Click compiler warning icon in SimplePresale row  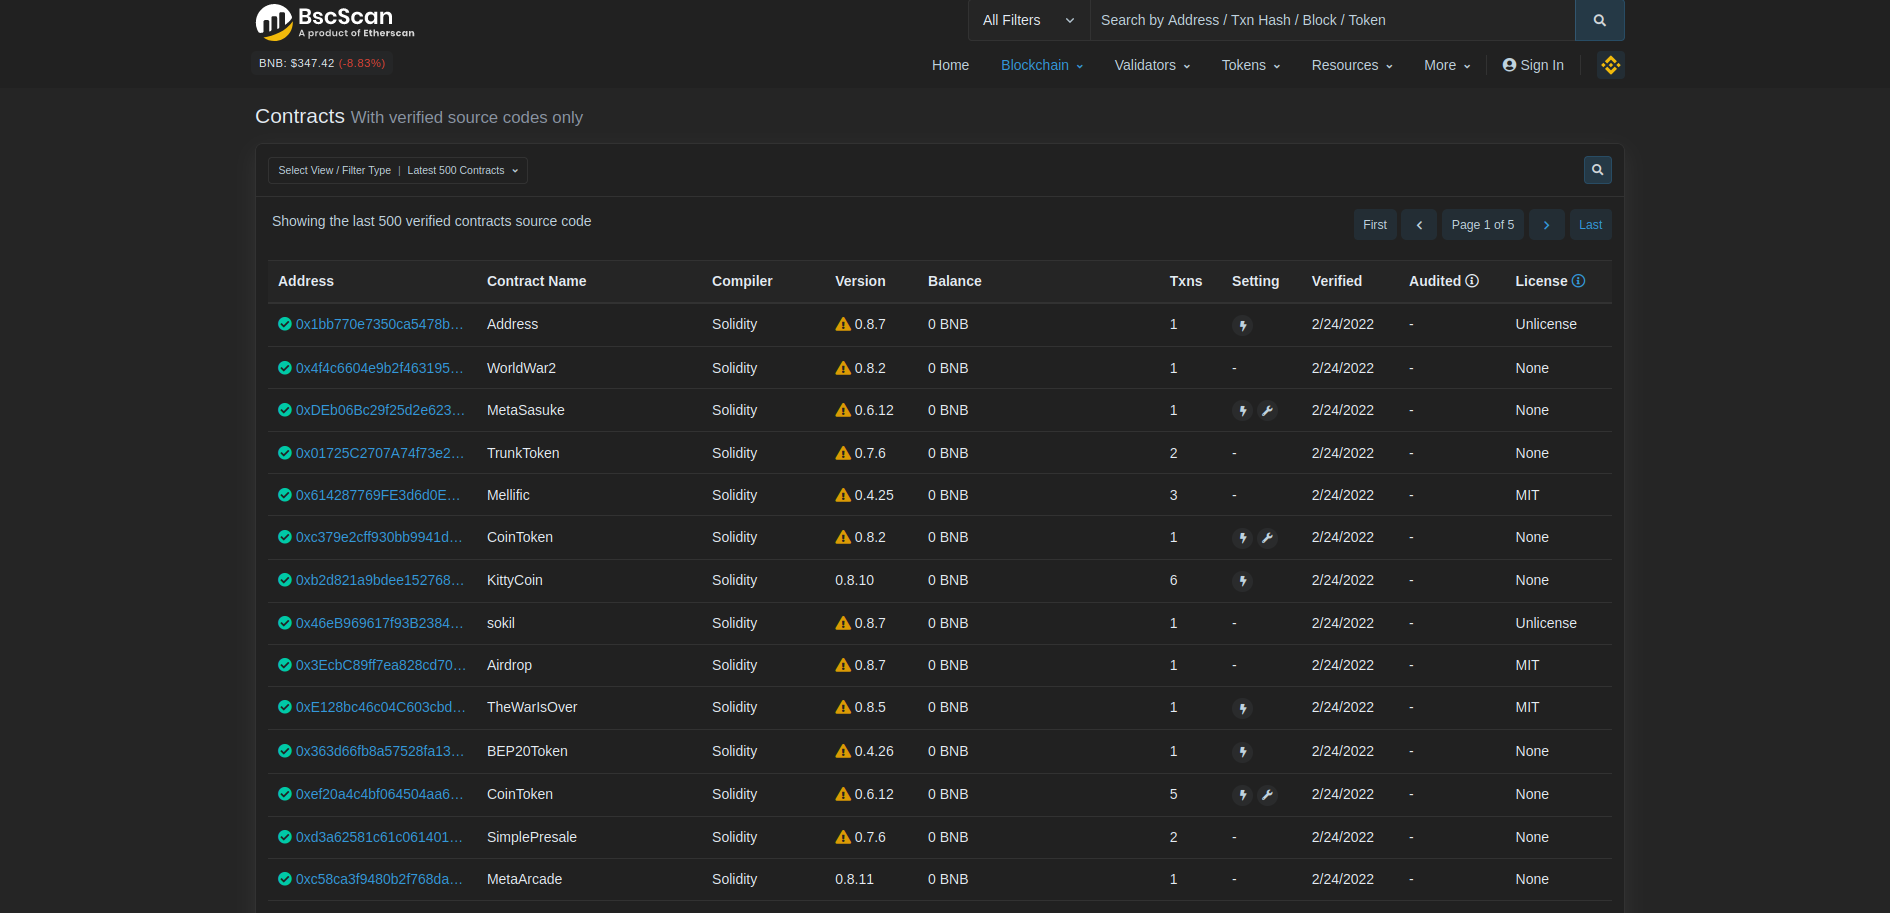click(x=843, y=837)
